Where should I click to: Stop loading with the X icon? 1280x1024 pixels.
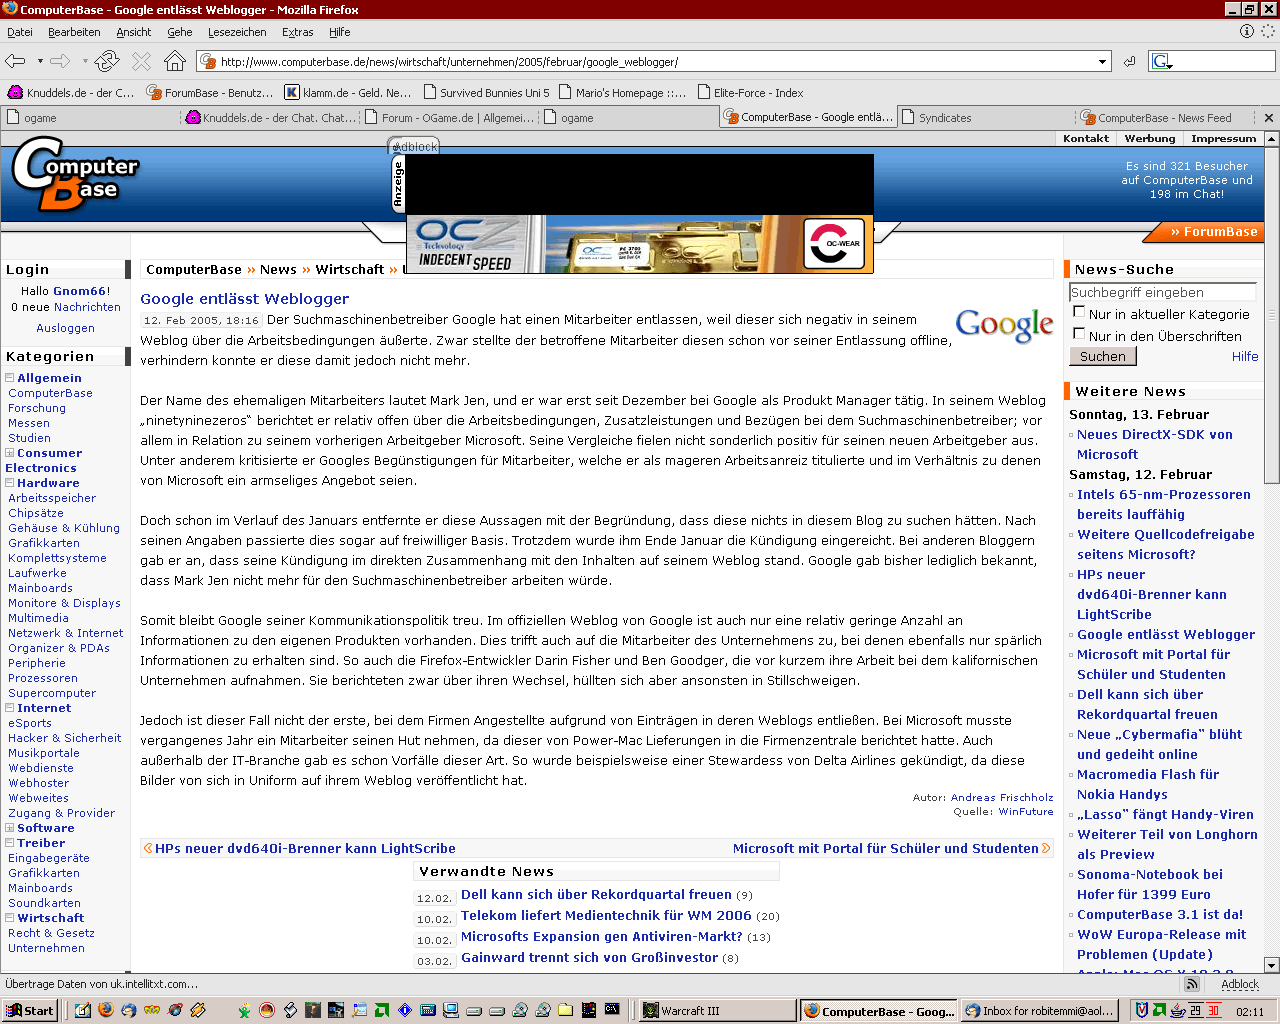(141, 61)
